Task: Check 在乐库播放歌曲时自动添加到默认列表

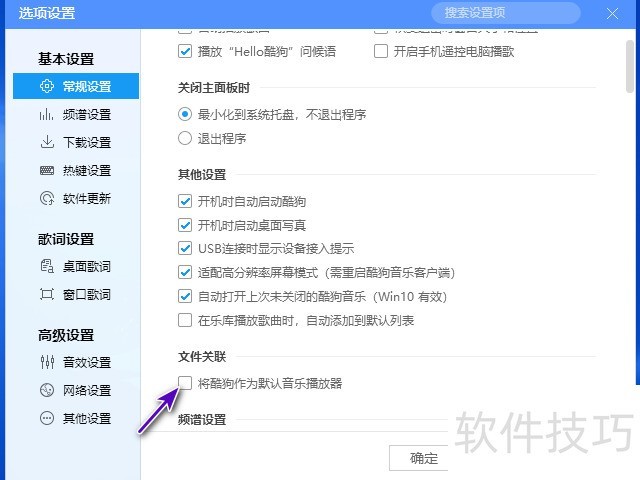Action: coord(185,321)
